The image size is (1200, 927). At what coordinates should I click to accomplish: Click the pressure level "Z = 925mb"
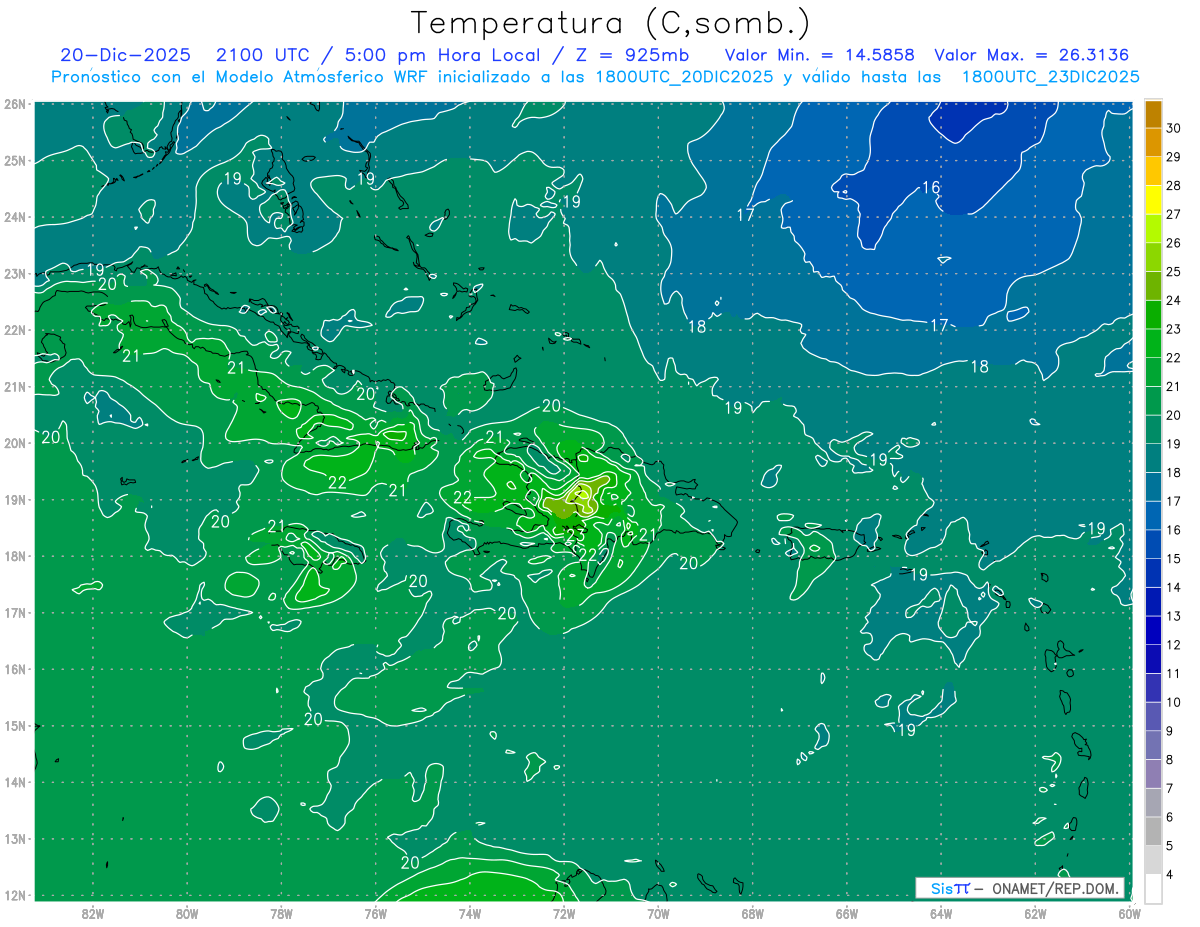630,55
